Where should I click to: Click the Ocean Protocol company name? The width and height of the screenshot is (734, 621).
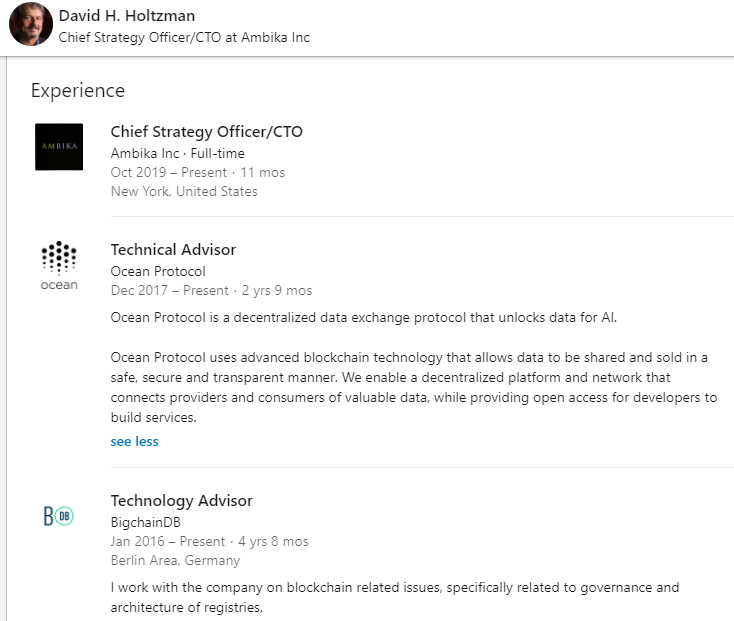(158, 271)
